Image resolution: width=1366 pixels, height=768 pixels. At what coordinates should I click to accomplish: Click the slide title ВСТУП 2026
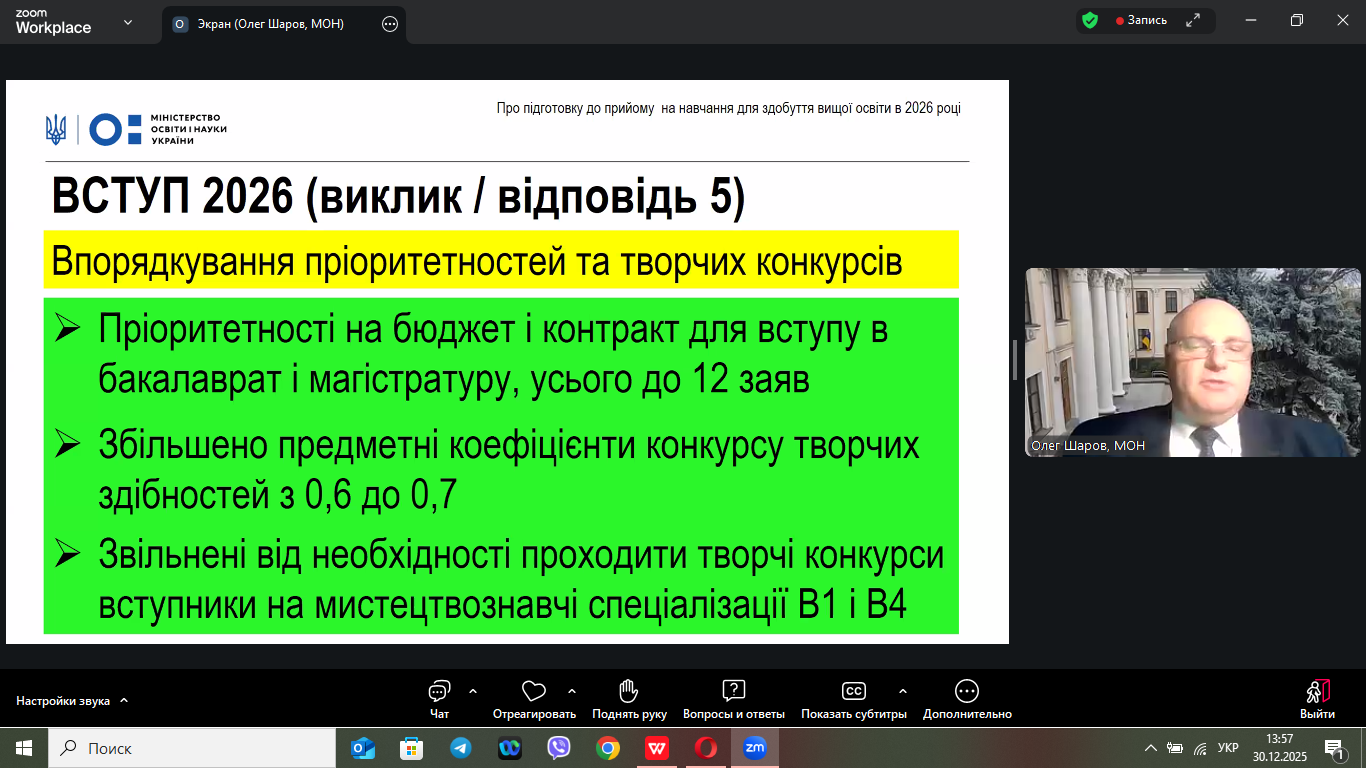[x=399, y=197]
